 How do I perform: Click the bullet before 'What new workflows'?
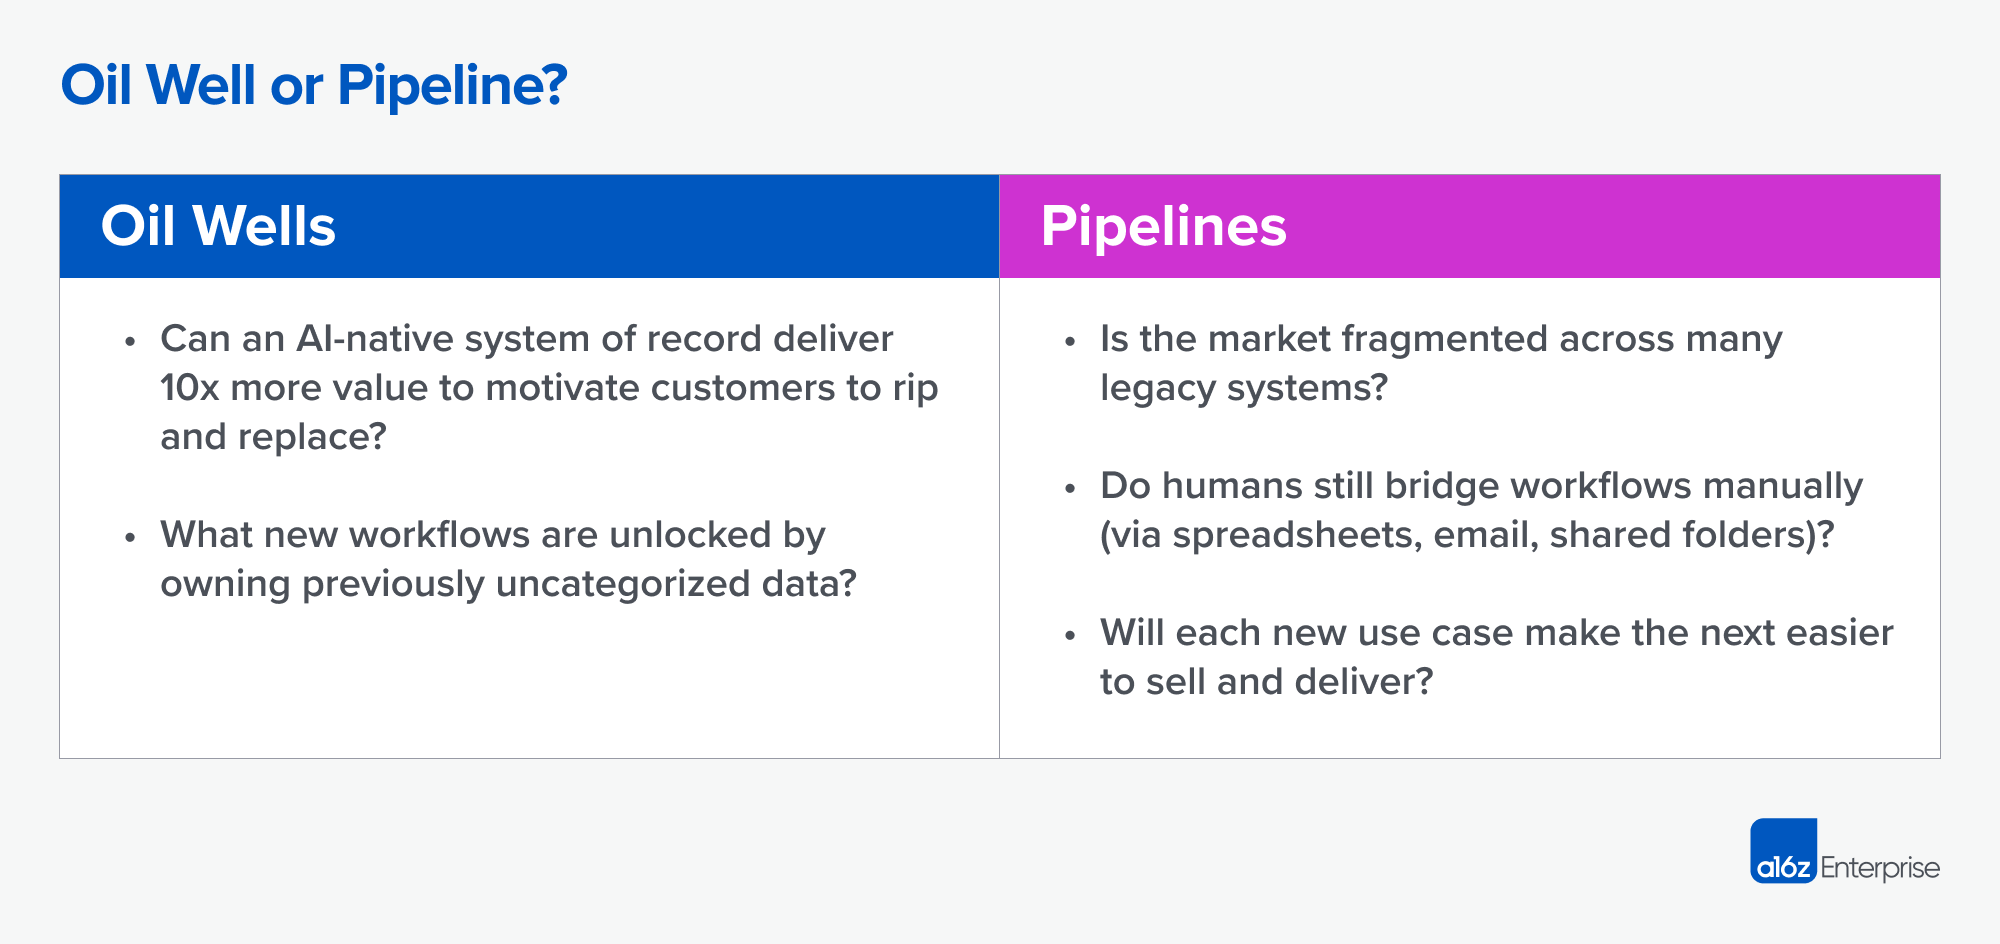[130, 538]
